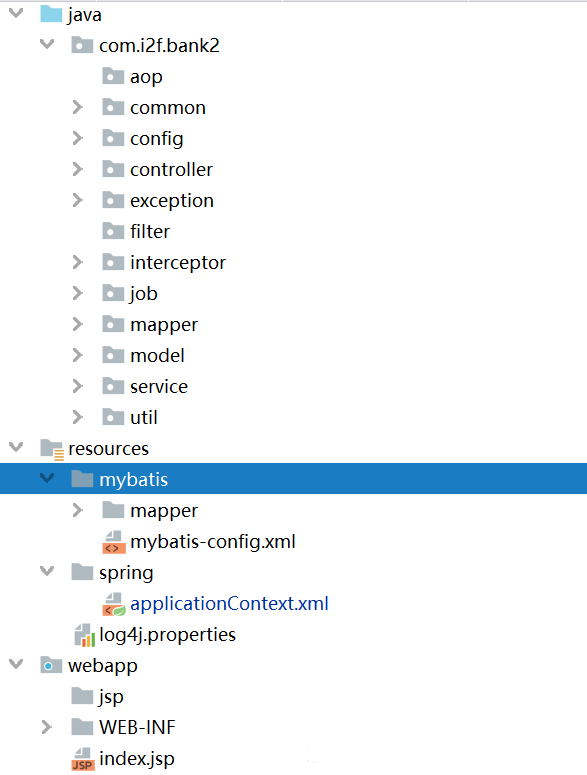Click the java source folder icon
Screen dimensions: 587x775
(51, 14)
